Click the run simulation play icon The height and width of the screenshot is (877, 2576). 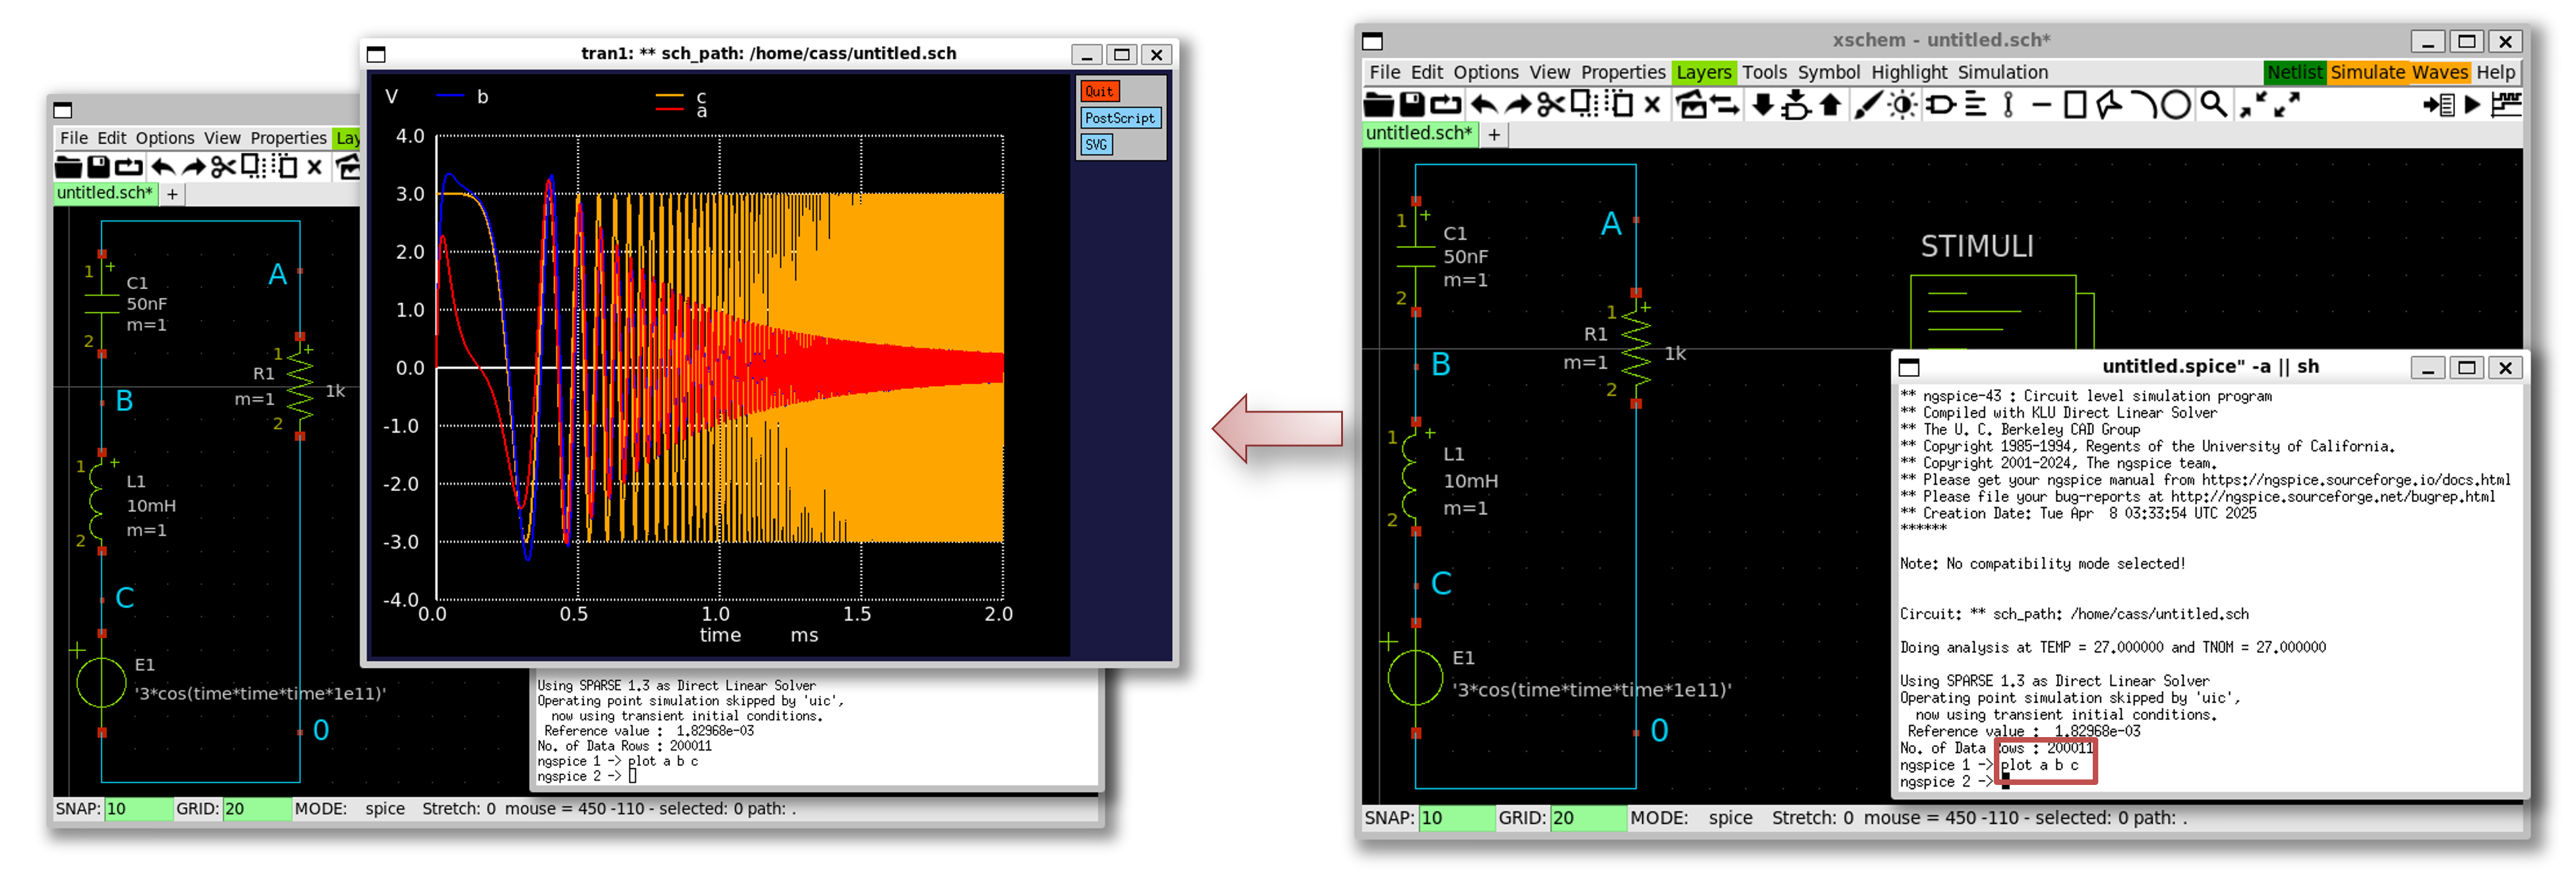point(2472,105)
